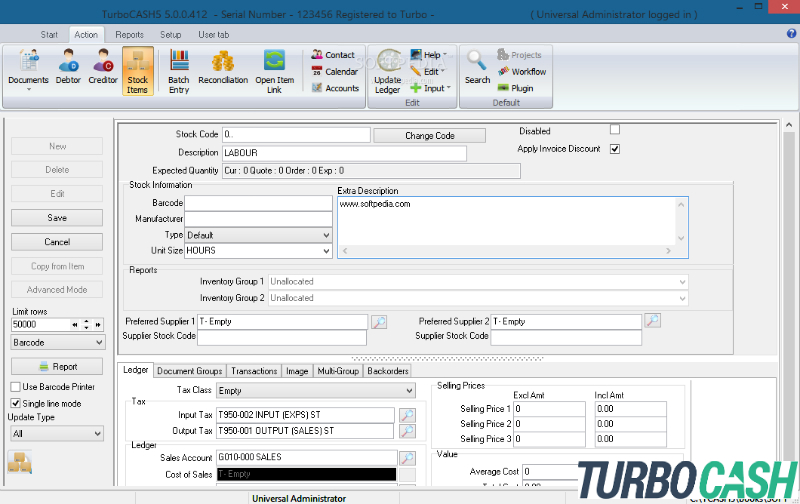Click the Report button
This screenshot has width=800, height=504.
57,367
